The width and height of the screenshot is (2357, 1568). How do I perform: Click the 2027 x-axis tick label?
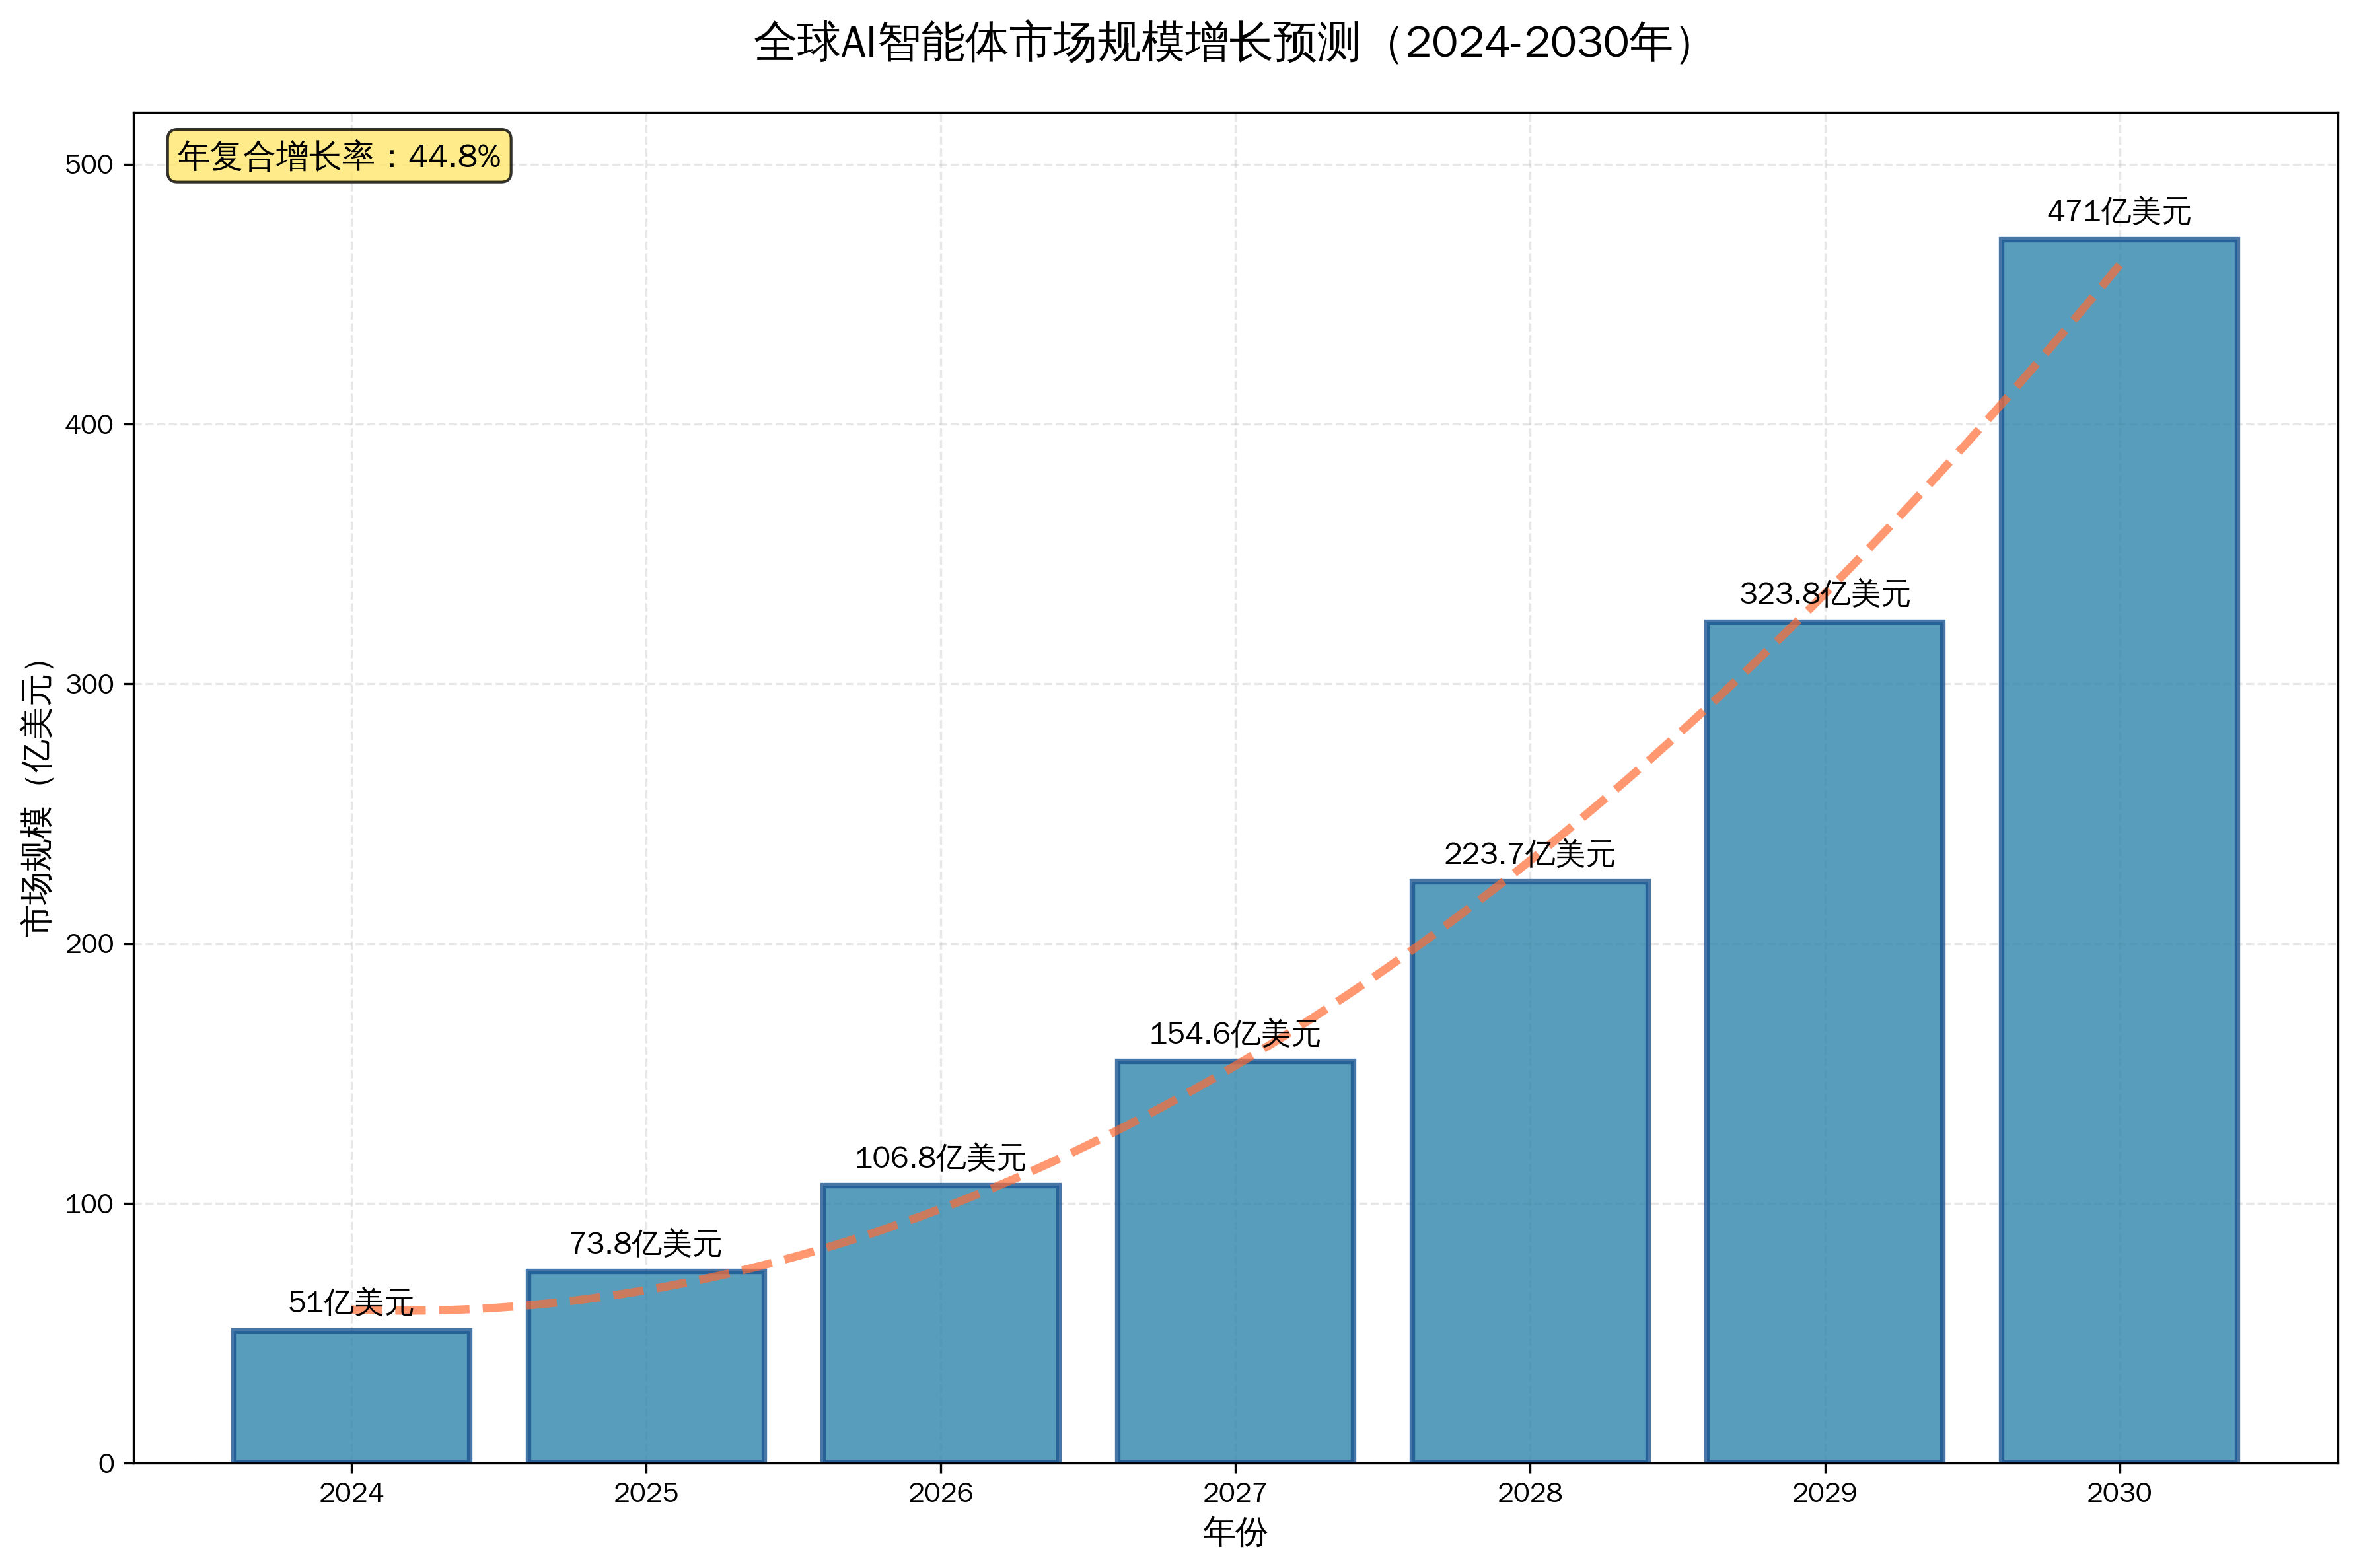tap(1235, 1493)
